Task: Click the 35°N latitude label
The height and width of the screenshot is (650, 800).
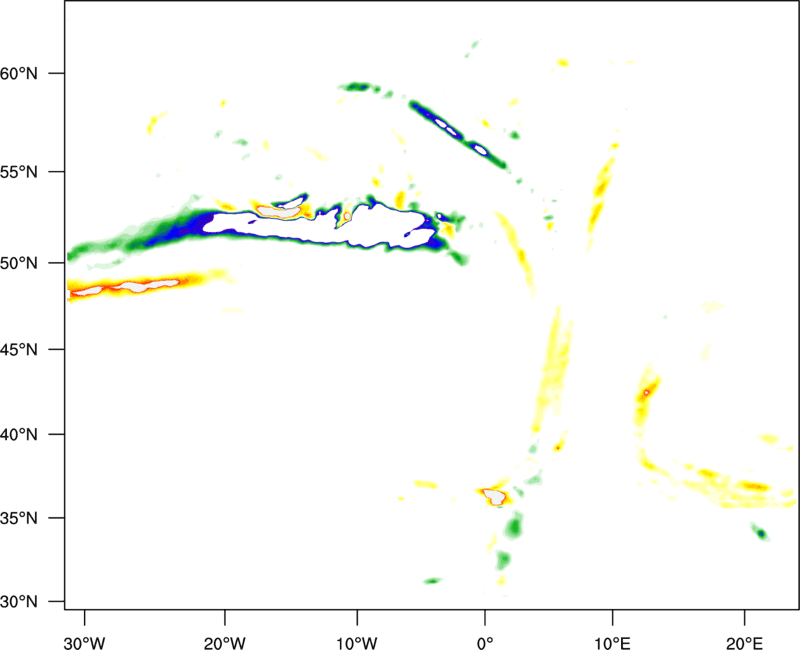Action: pyautogui.click(x=19, y=518)
